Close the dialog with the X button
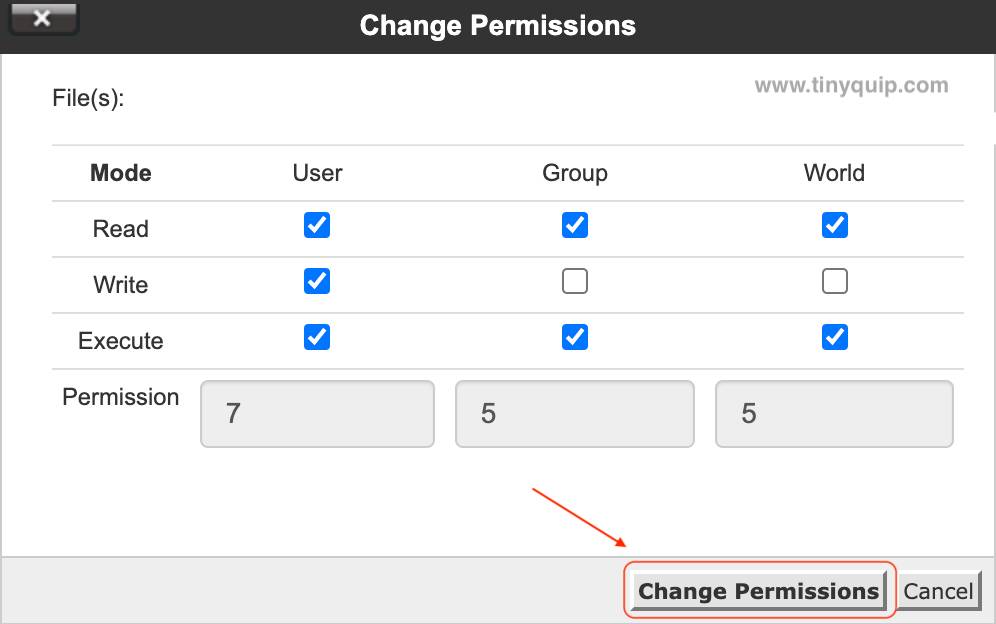 [41, 19]
